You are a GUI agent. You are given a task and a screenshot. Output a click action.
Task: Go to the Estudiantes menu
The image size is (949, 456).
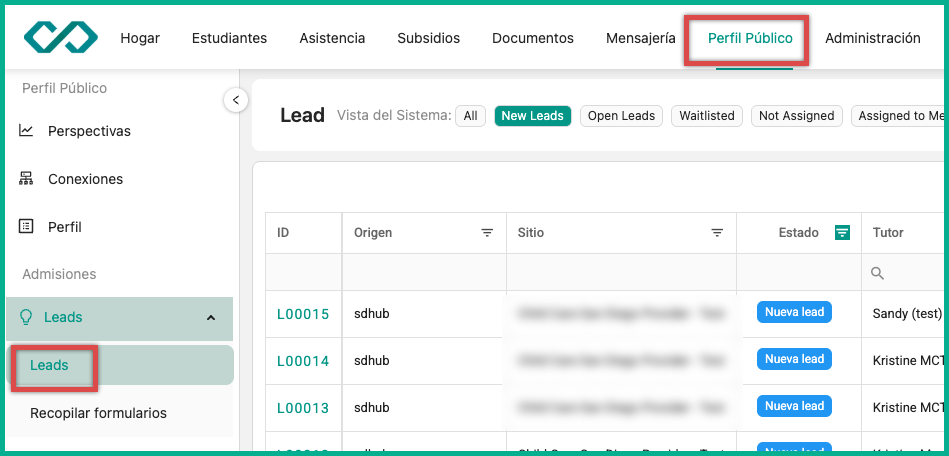(x=229, y=38)
